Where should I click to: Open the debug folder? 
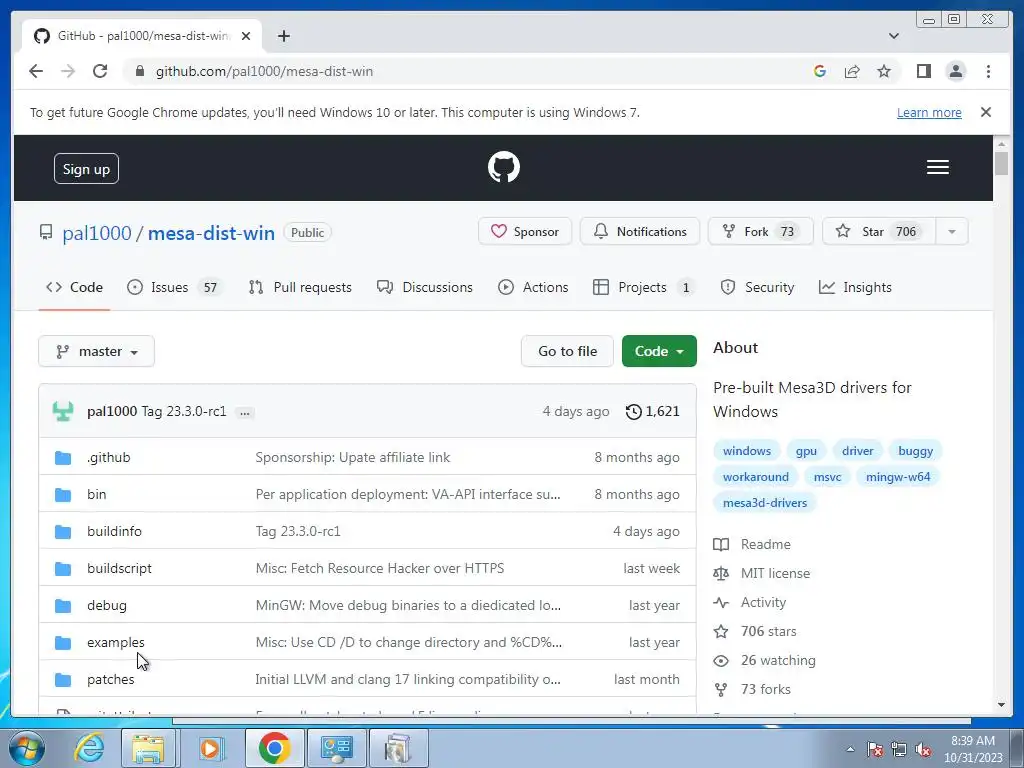click(x=106, y=605)
